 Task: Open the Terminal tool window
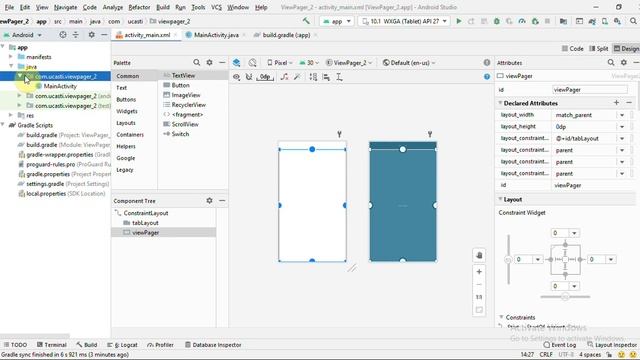[x=51, y=345]
